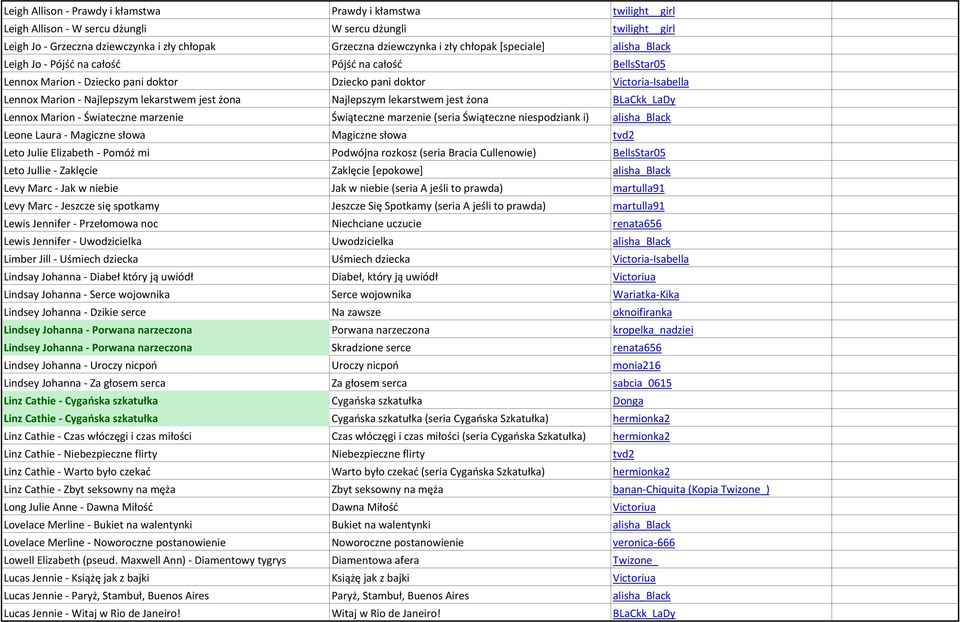960x622 pixels.
Task: Open Victoria-Isabella link for Dziecko pani doktor
Action: (x=651, y=82)
